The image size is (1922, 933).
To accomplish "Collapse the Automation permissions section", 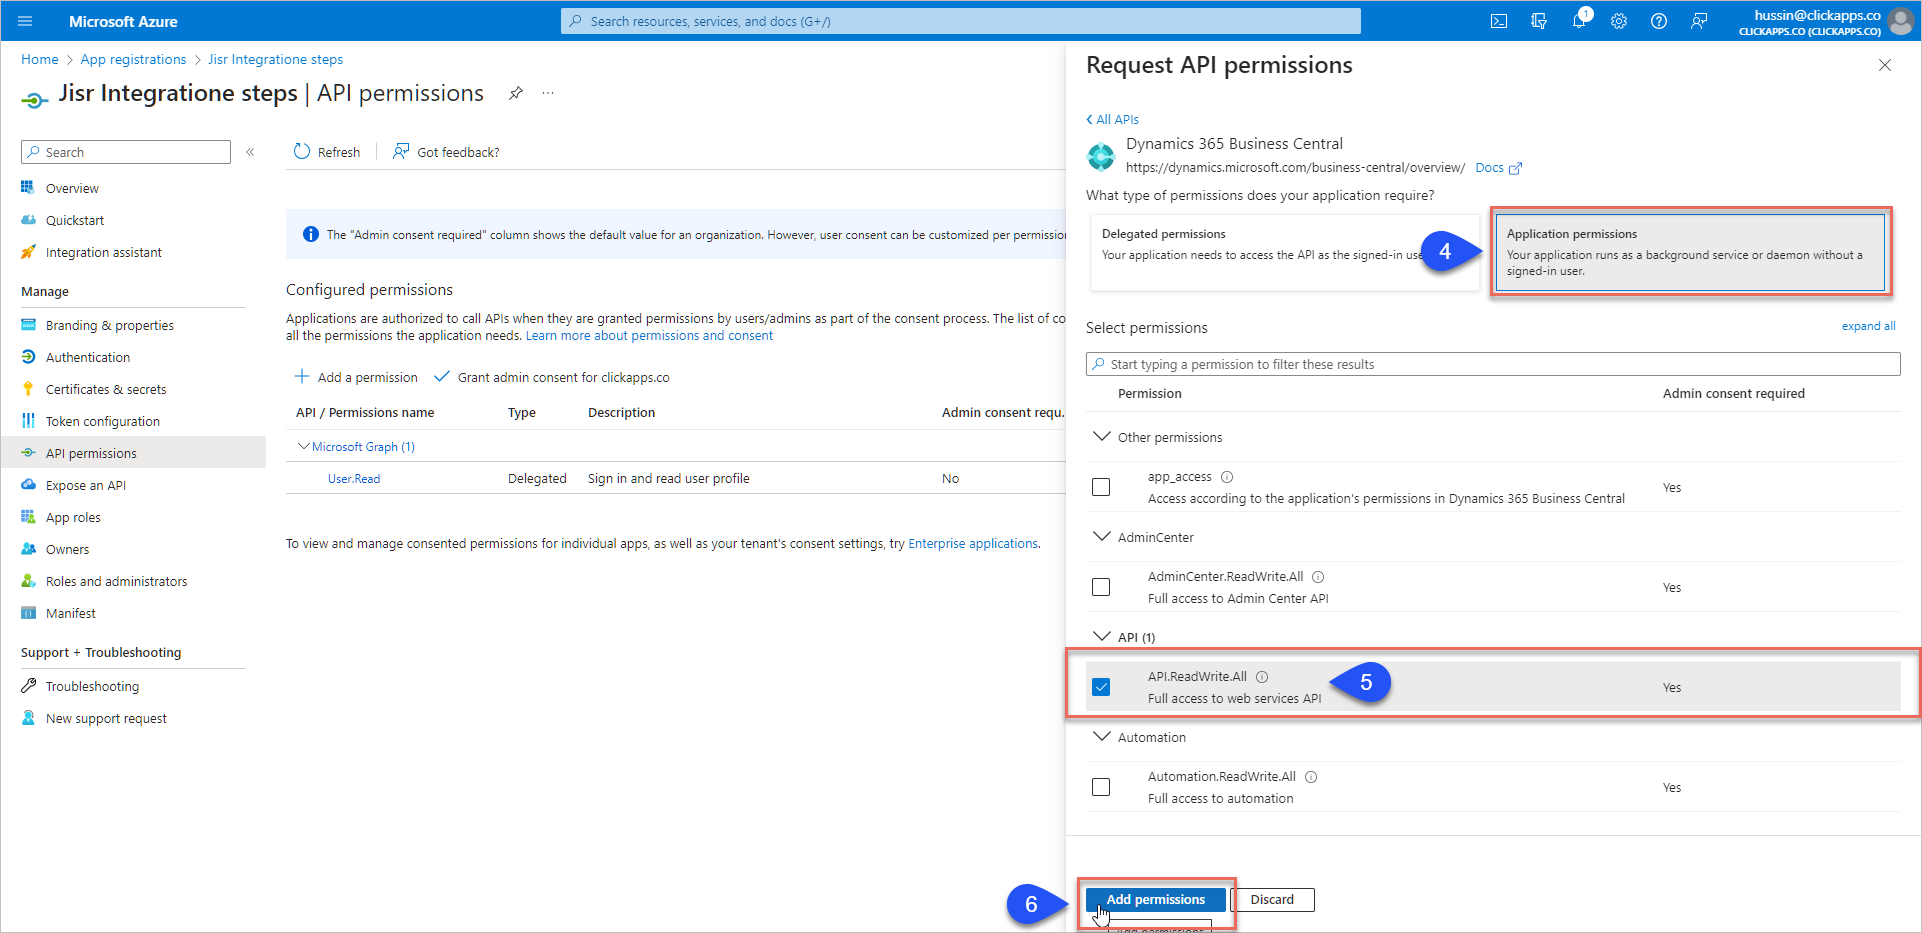I will [x=1102, y=737].
